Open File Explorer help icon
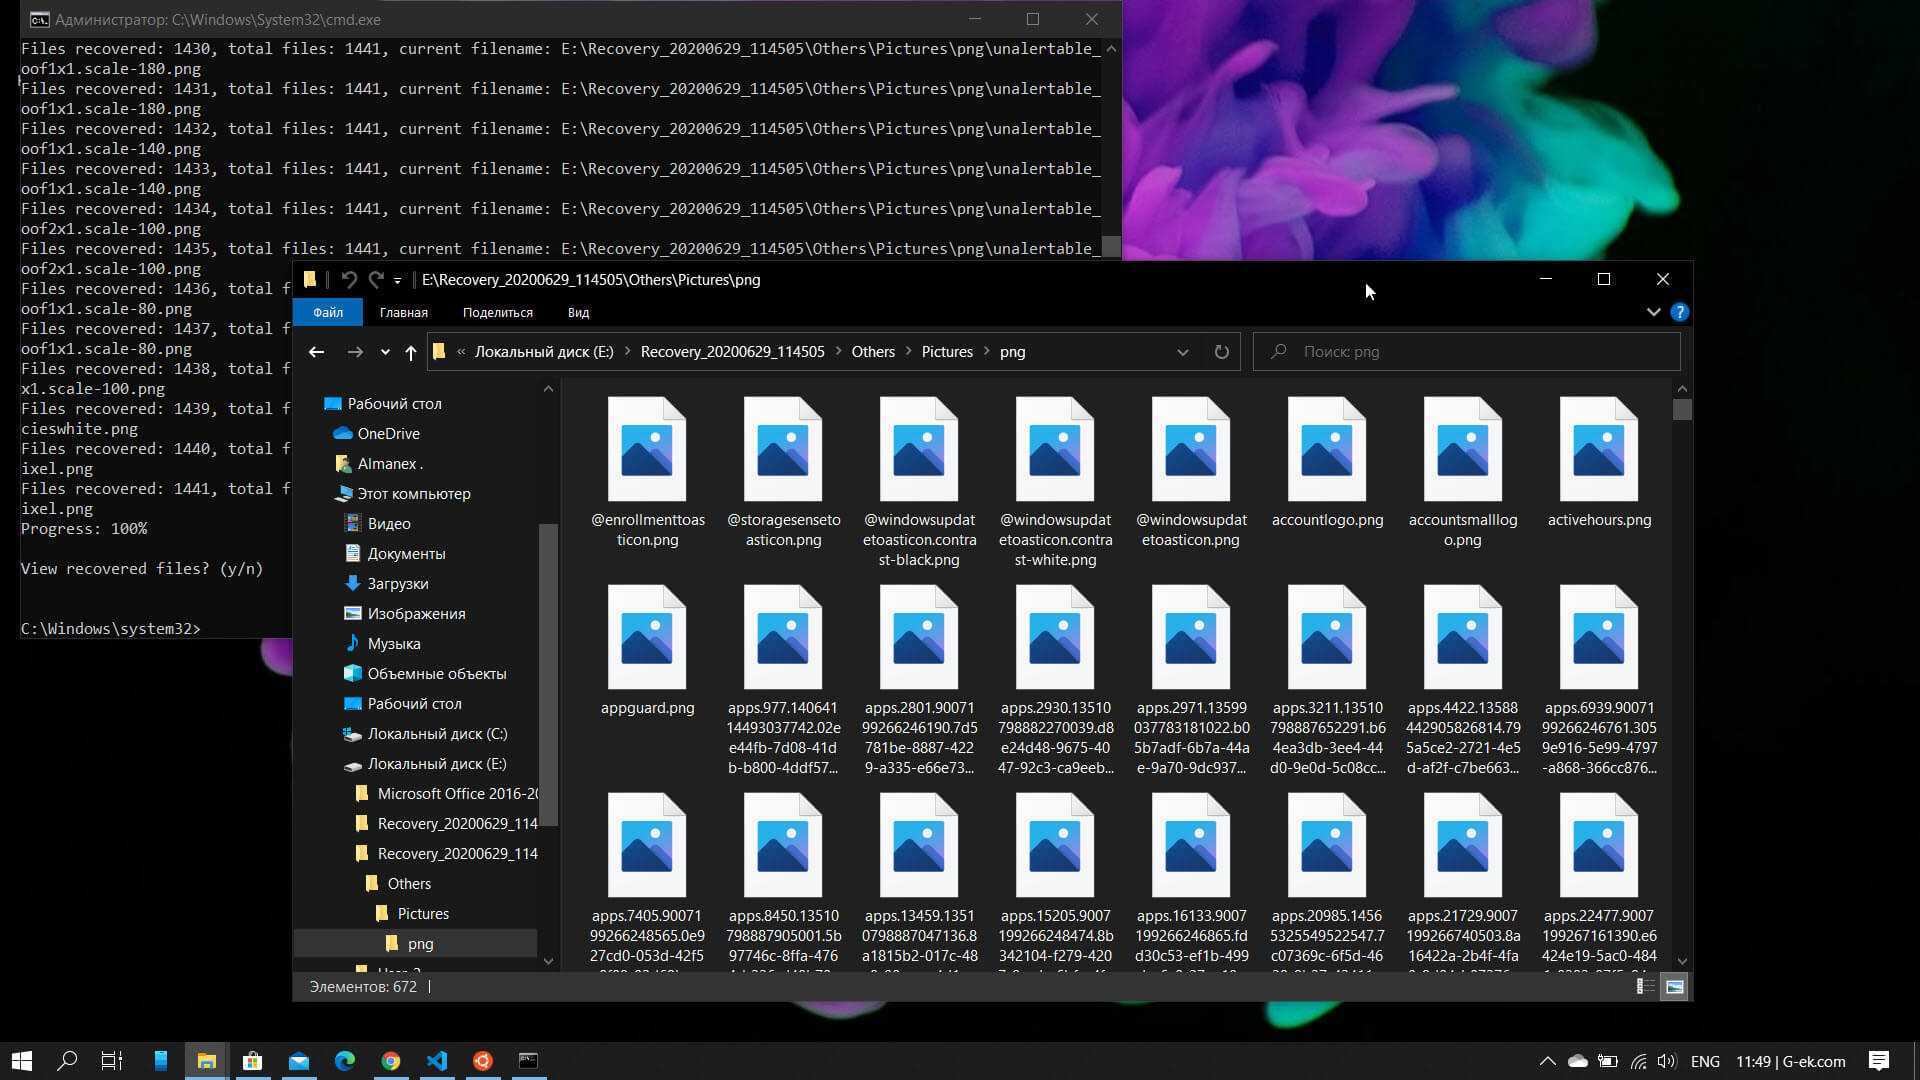 point(1680,312)
